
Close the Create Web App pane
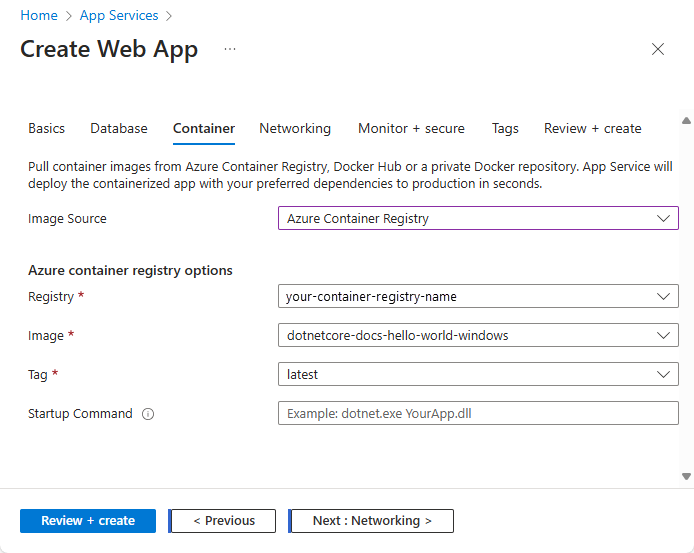[658, 49]
